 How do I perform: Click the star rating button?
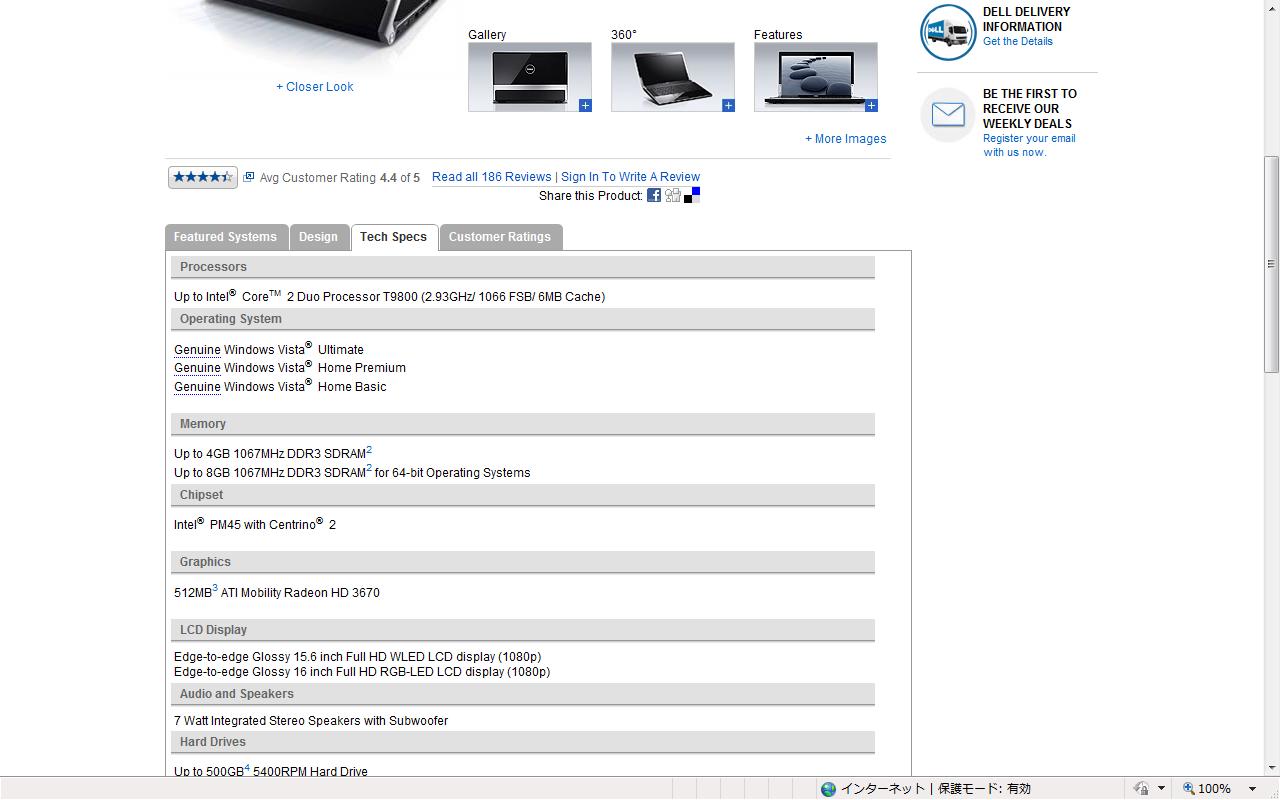(x=203, y=177)
